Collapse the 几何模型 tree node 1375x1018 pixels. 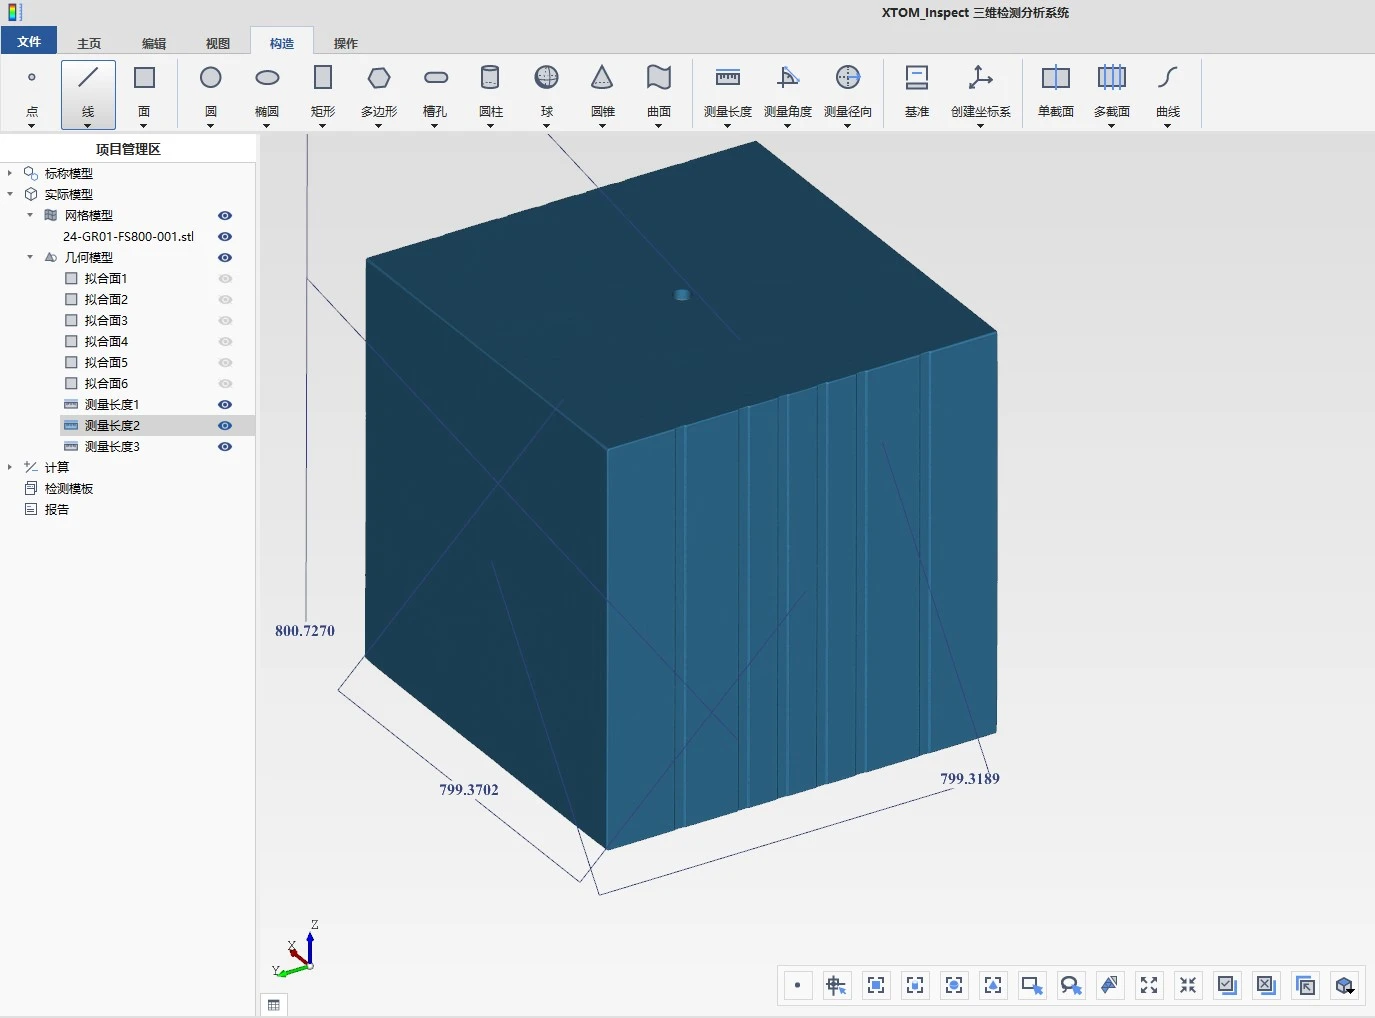coord(30,257)
